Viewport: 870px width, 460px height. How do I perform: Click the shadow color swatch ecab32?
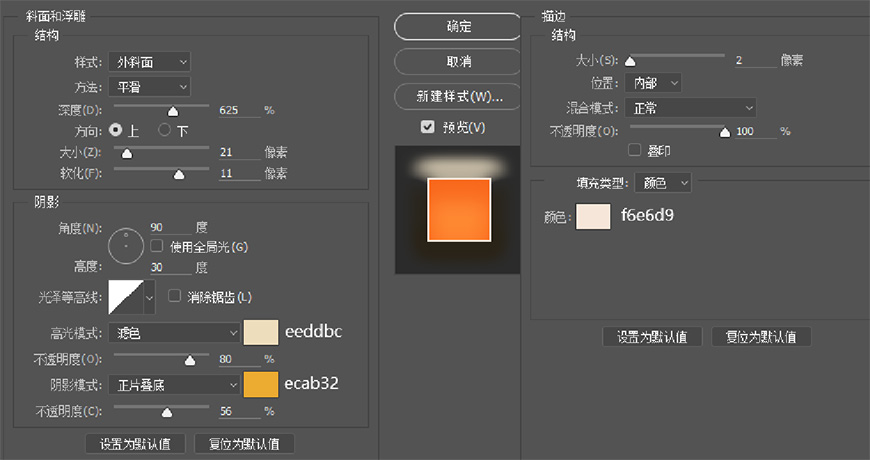pos(261,385)
